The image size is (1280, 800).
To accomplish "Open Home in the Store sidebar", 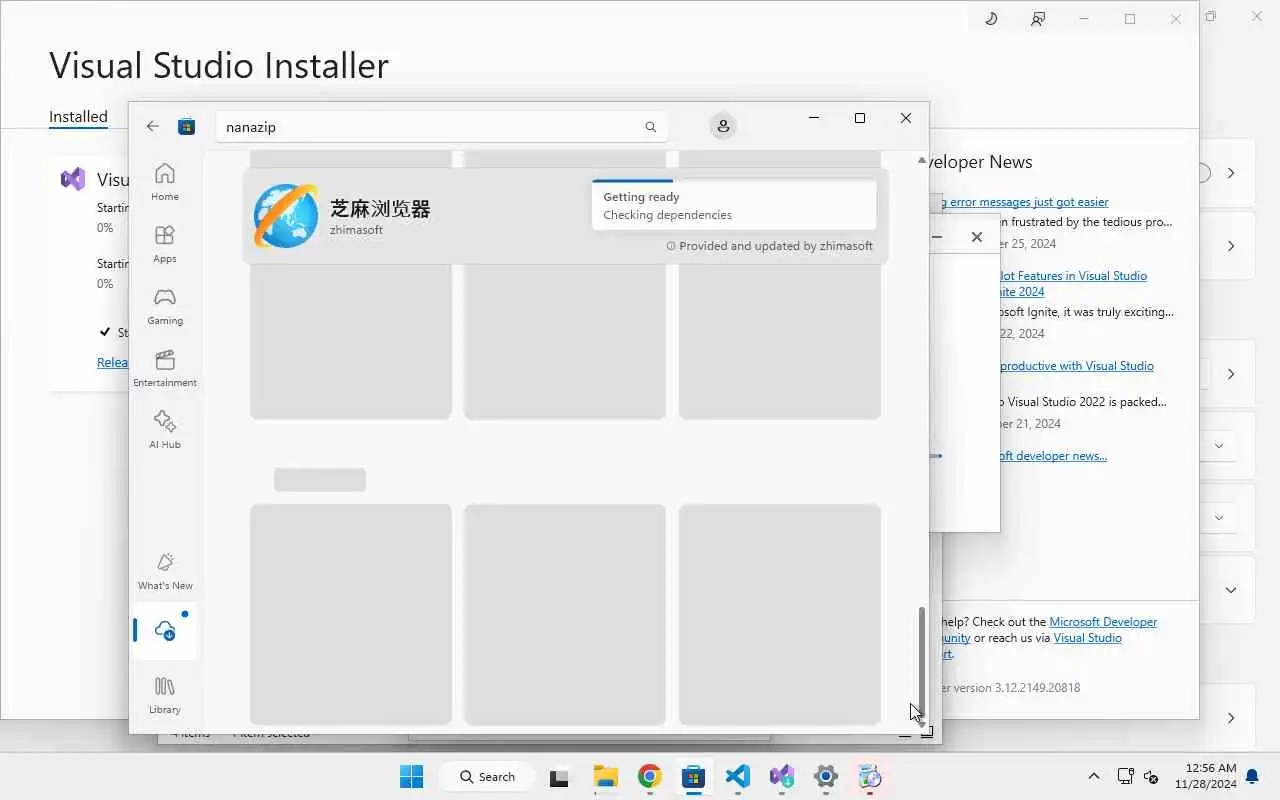I will pos(165,182).
